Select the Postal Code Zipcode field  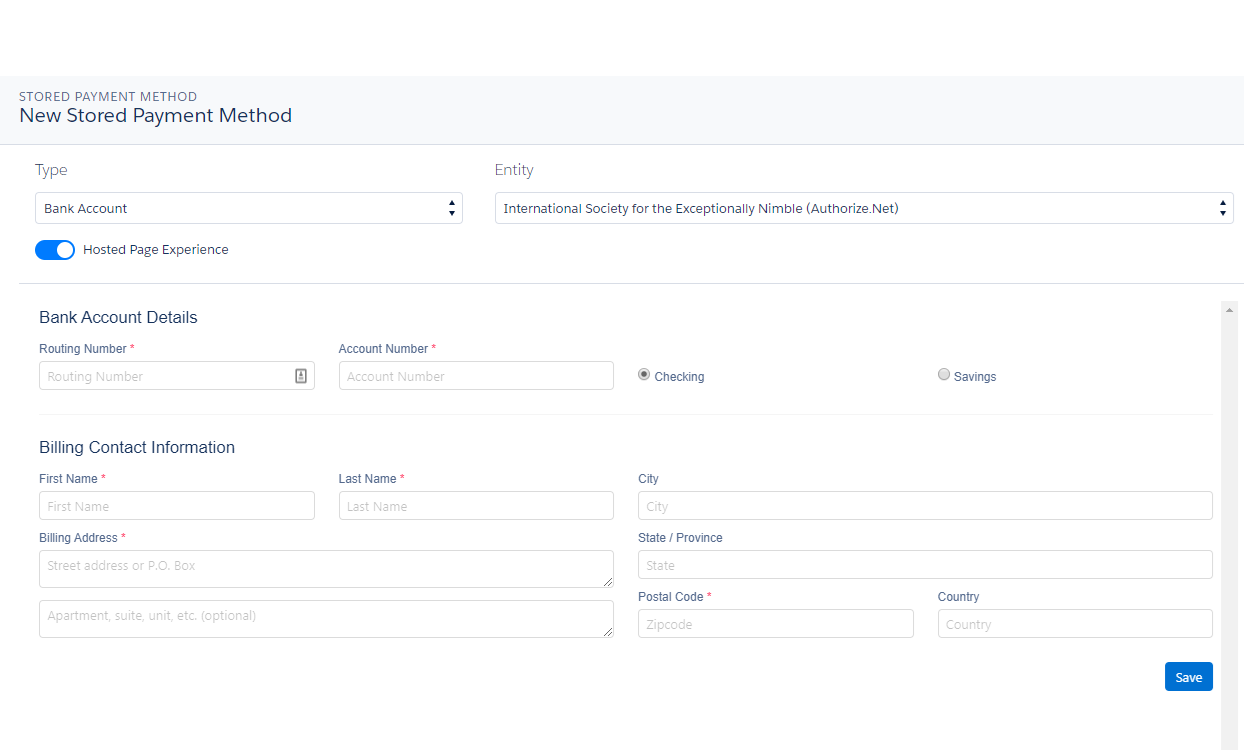pyautogui.click(x=775, y=624)
